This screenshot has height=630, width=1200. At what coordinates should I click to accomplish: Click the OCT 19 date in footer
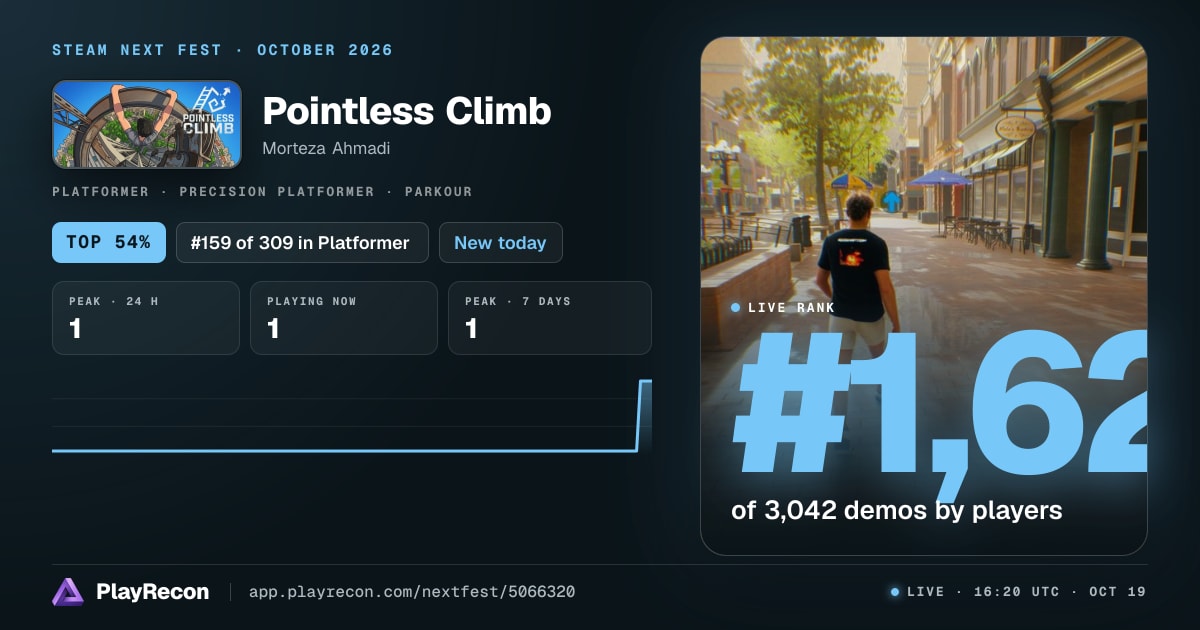pyautogui.click(x=1118, y=592)
